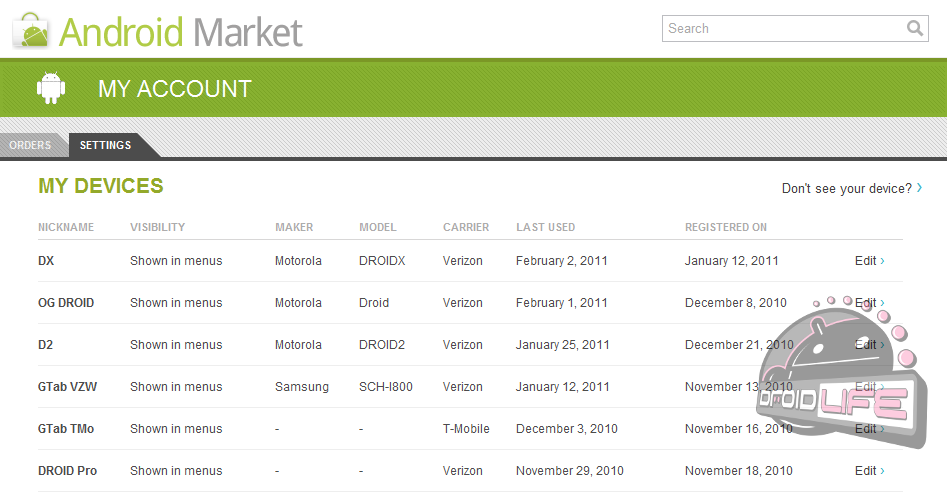The width and height of the screenshot is (947, 500).
Task: Edit the D2 device entry
Action: 868,345
